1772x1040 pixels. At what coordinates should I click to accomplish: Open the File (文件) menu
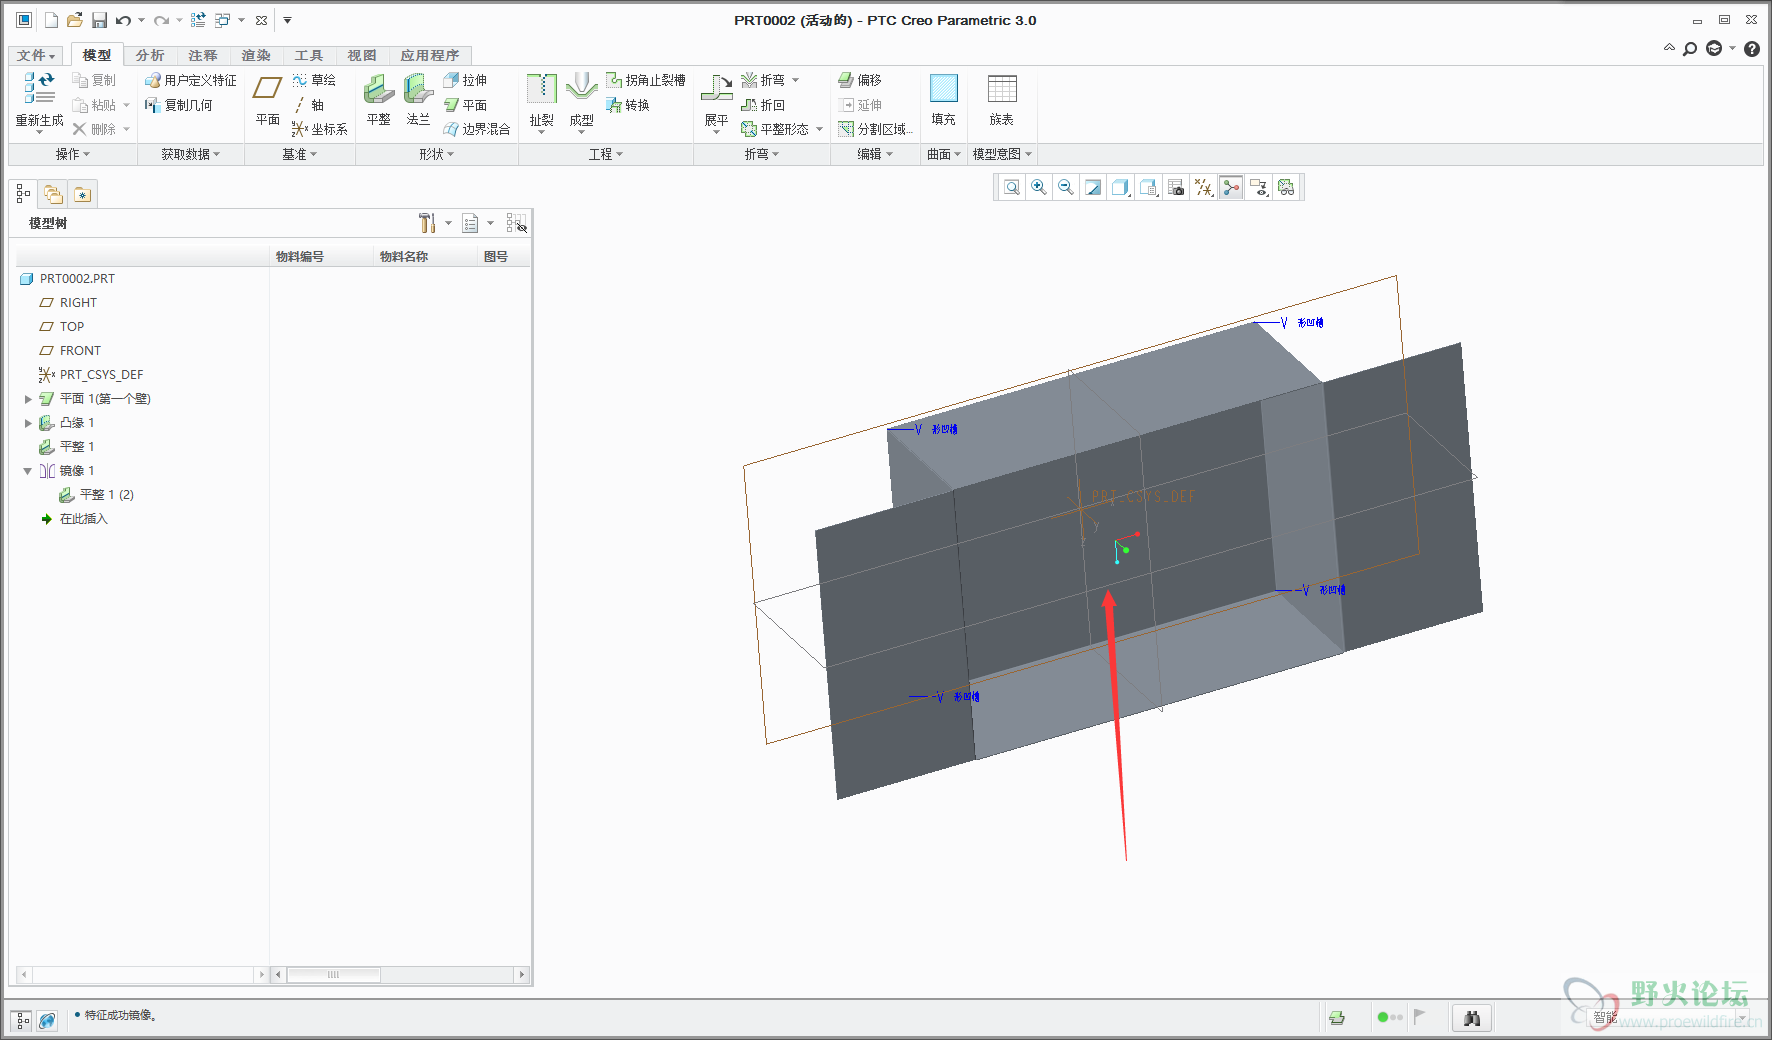[x=36, y=55]
